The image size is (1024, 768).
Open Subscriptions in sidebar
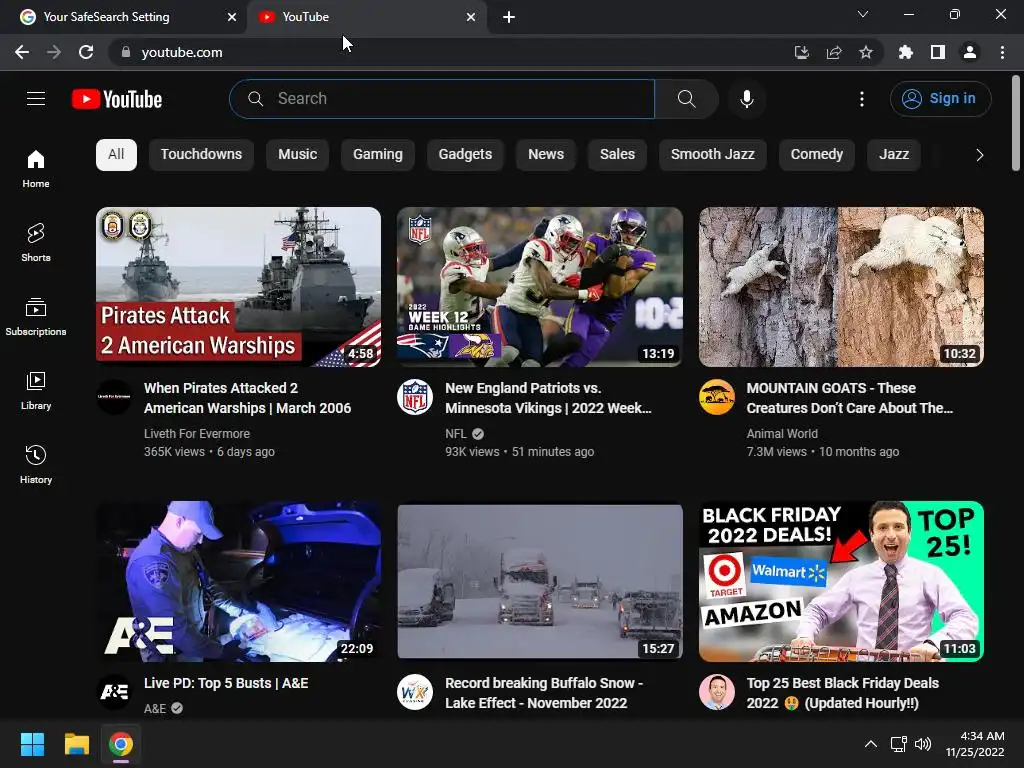point(36,317)
